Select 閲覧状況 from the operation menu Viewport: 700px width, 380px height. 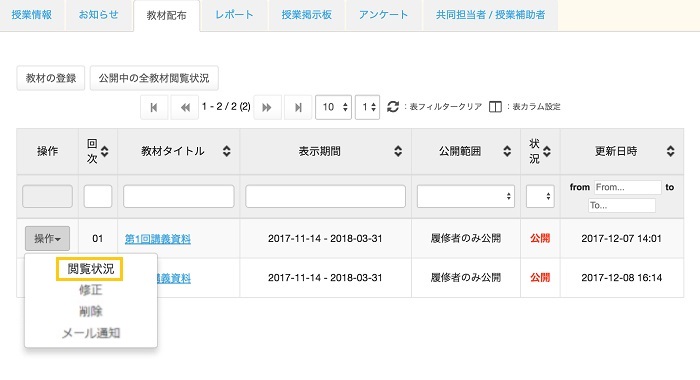tap(91, 269)
